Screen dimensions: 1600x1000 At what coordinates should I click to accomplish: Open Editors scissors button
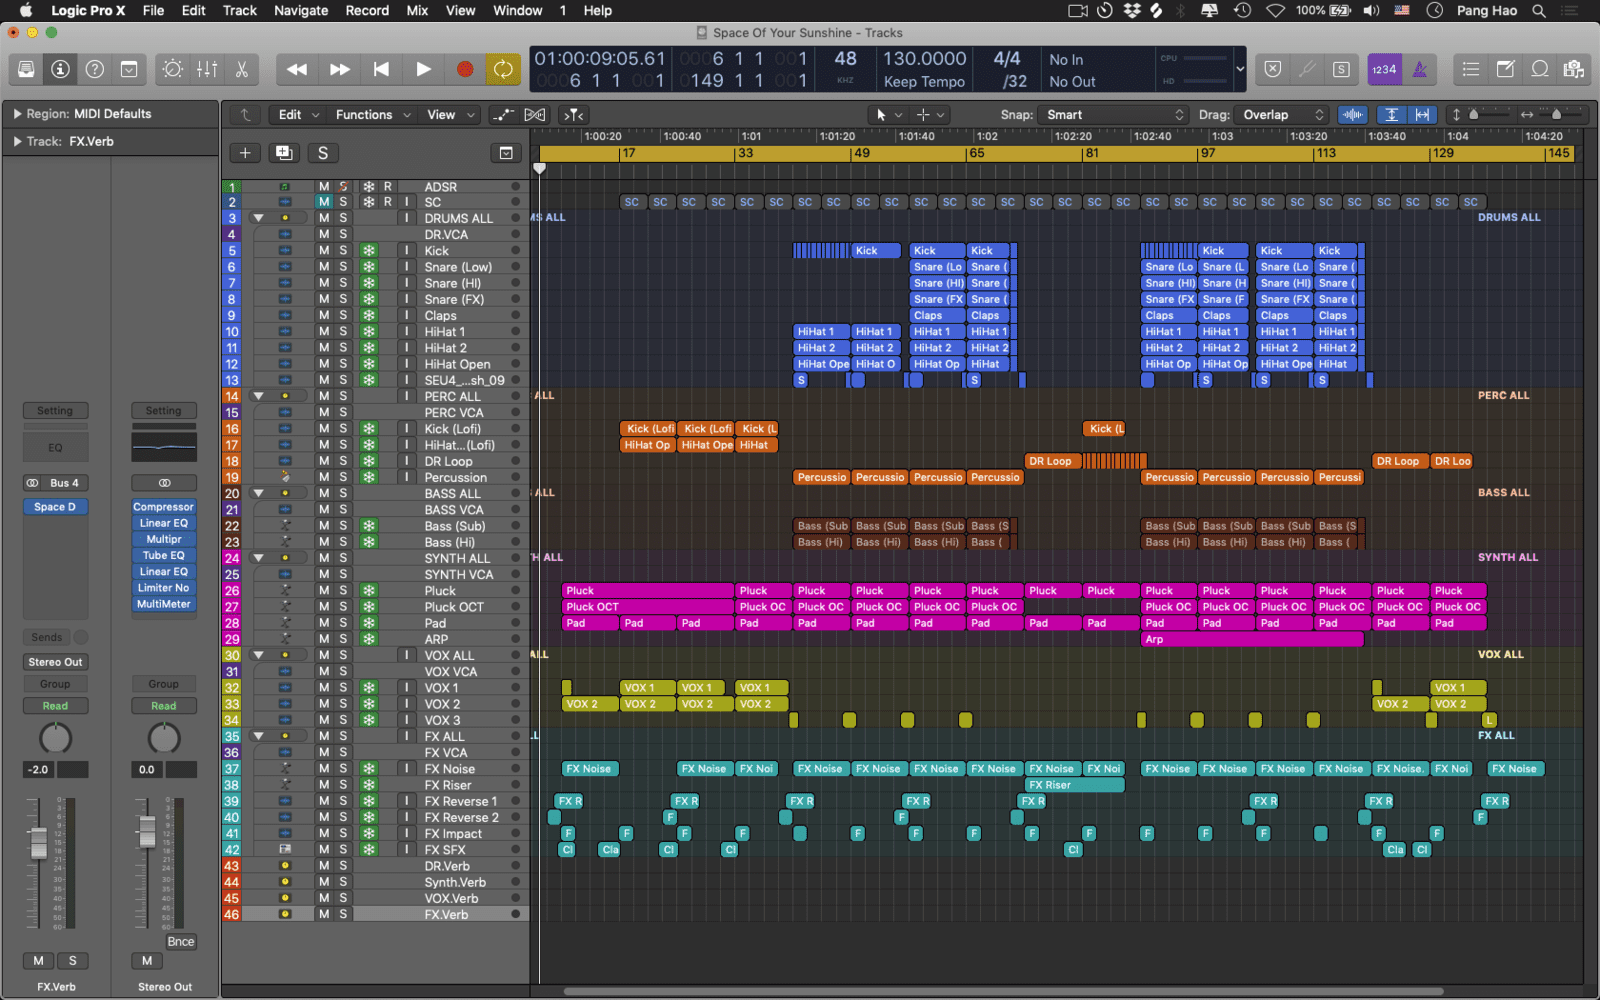[241, 69]
